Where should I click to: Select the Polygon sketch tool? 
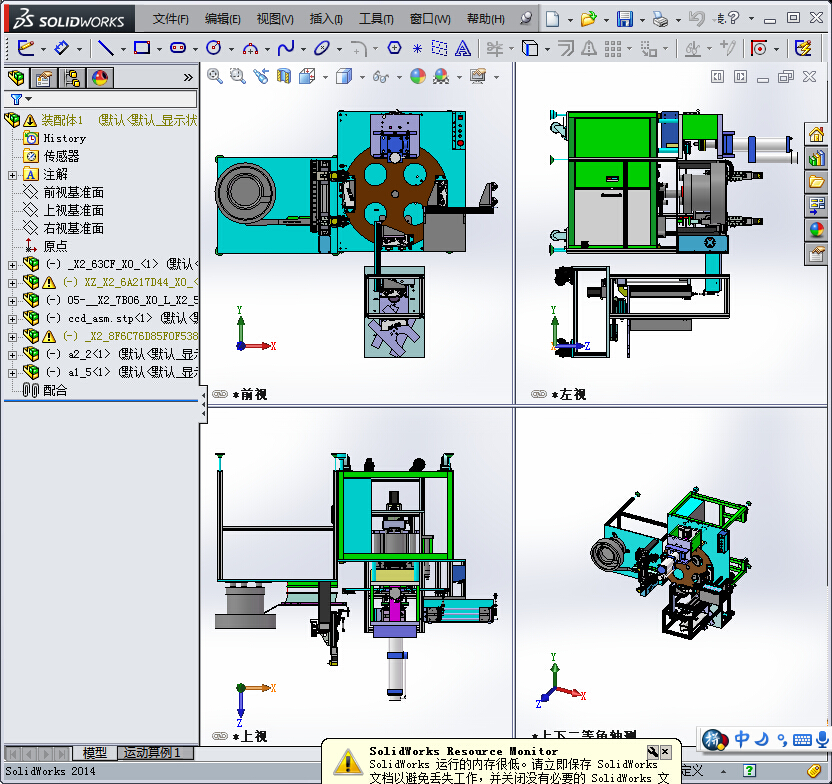pyautogui.click(x=394, y=48)
